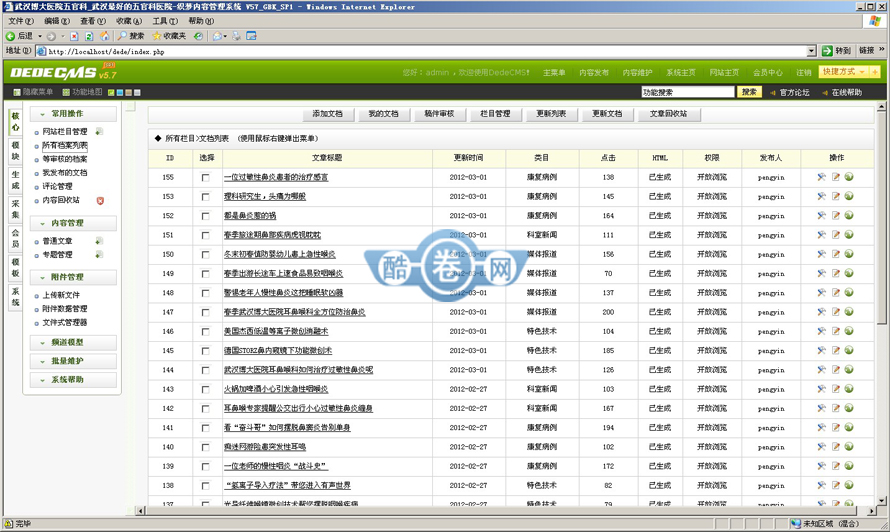Viewport: 890px width, 532px height.
Task: Click the IE Mail envelope icon
Action: (x=217, y=36)
